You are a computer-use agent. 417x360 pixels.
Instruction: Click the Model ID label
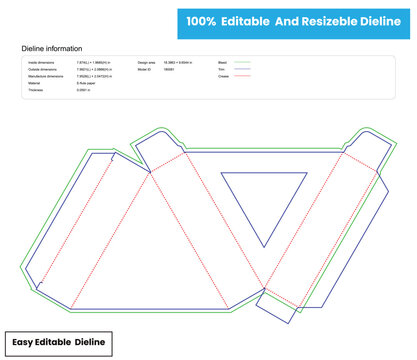(144, 69)
